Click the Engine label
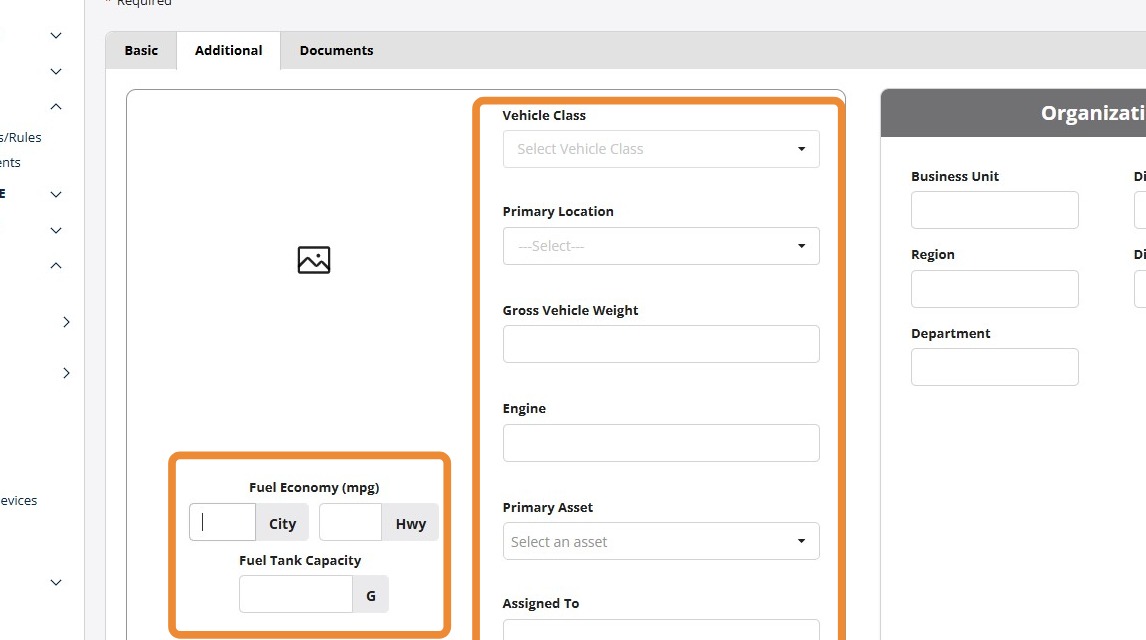Image resolution: width=1146 pixels, height=640 pixels. tap(524, 408)
